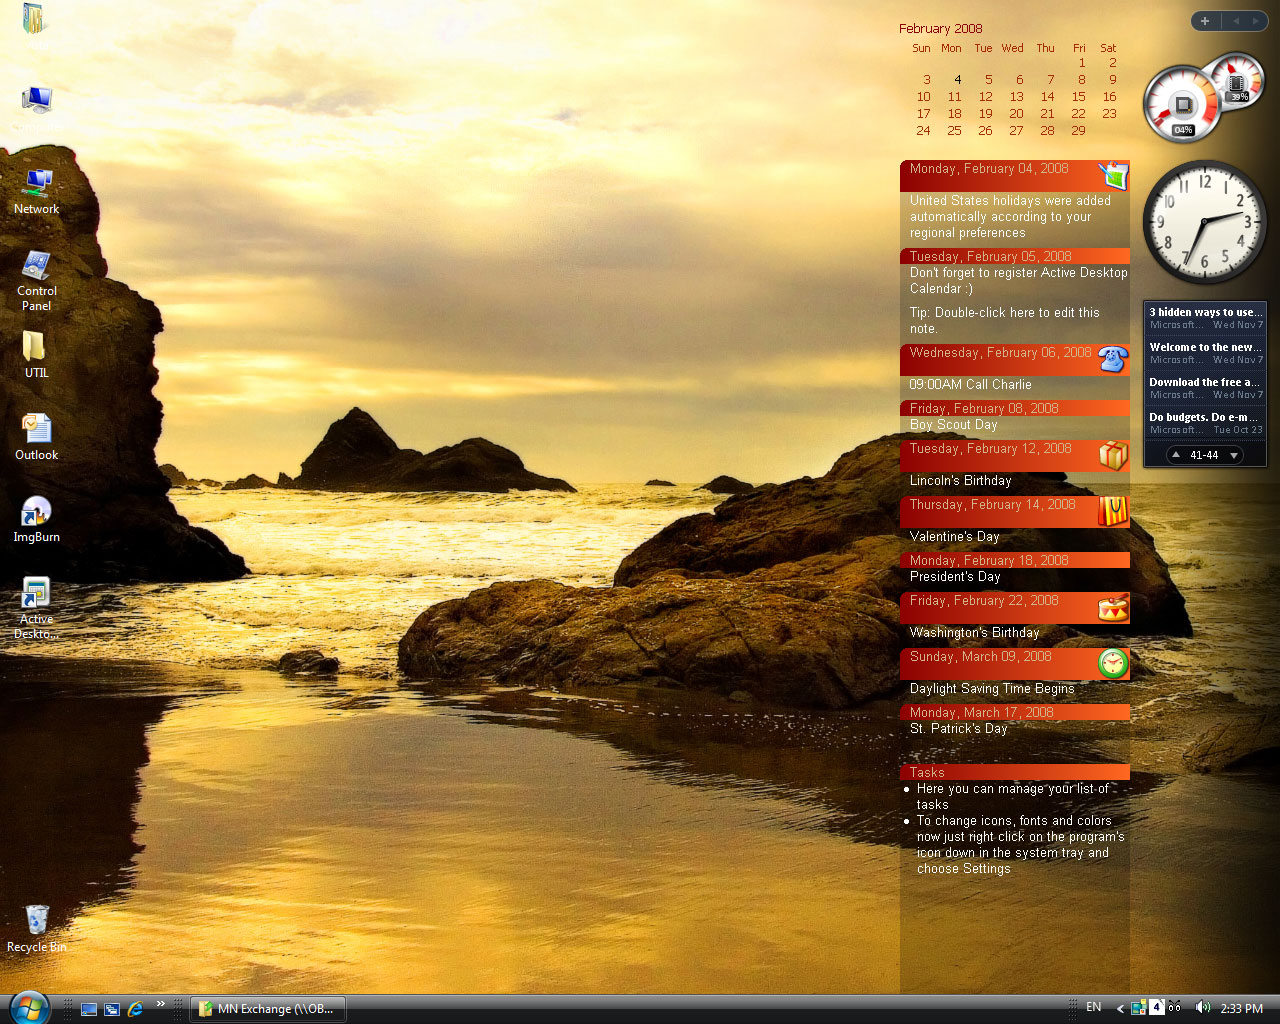Viewport: 1280px width, 1024px height.
Task: Open the MN Exchange taskbar window
Action: pos(267,1009)
